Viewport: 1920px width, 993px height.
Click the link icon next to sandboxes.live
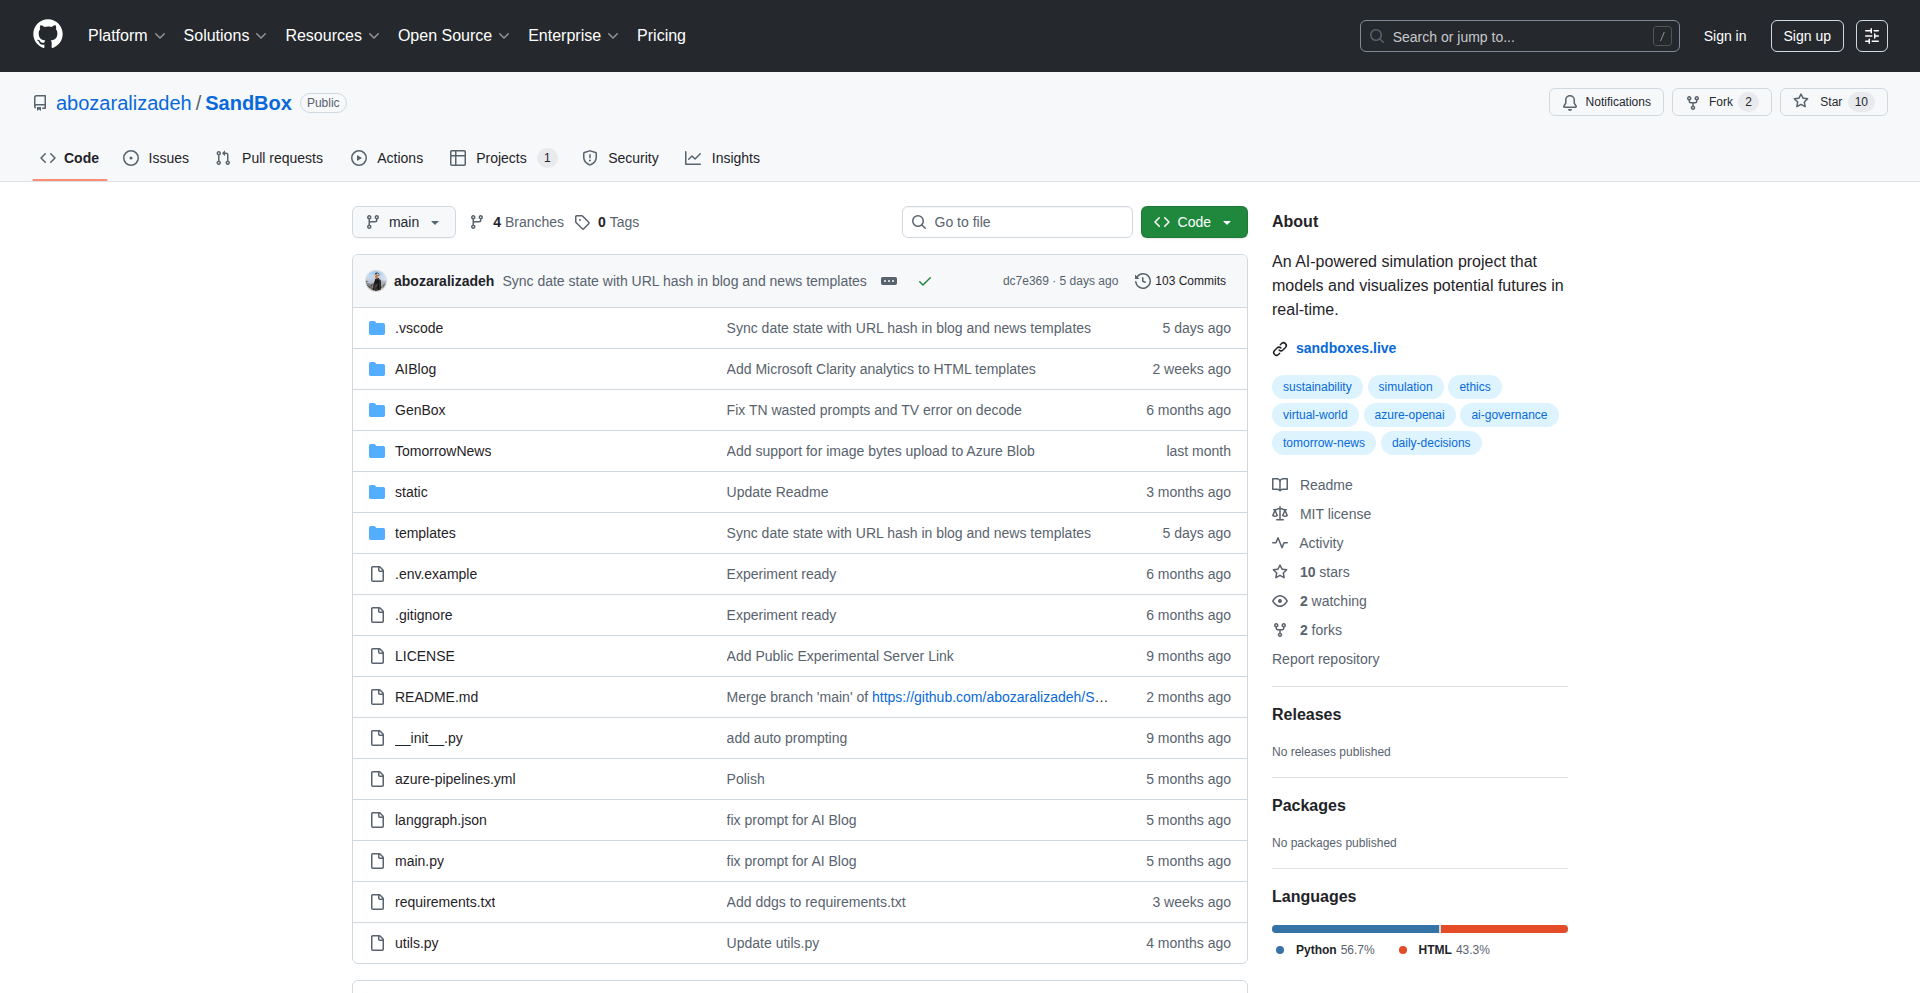point(1280,349)
